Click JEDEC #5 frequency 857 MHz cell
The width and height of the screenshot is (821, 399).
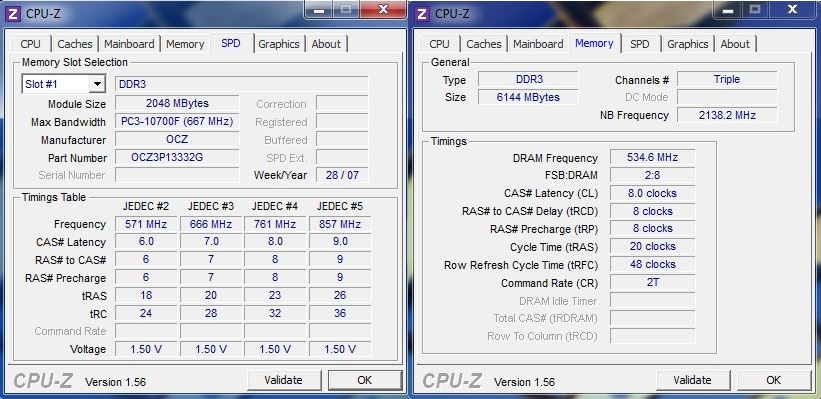click(x=340, y=224)
